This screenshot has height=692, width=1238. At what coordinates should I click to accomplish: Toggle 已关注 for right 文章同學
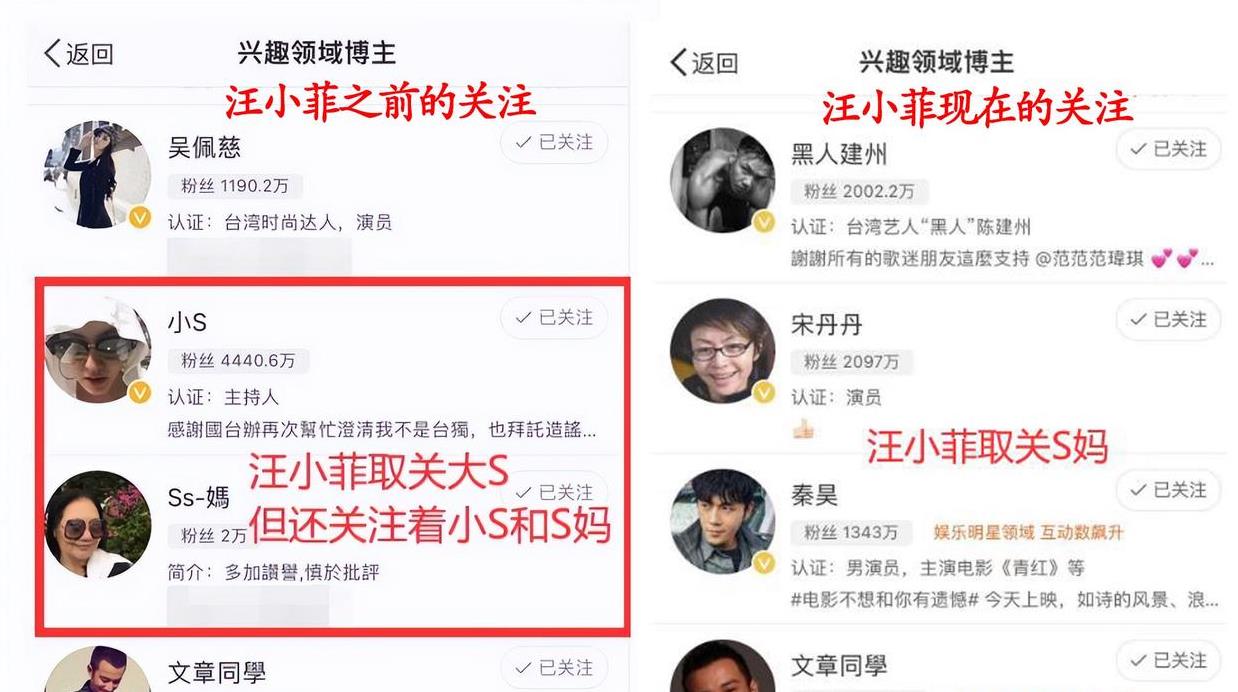(x=1169, y=661)
